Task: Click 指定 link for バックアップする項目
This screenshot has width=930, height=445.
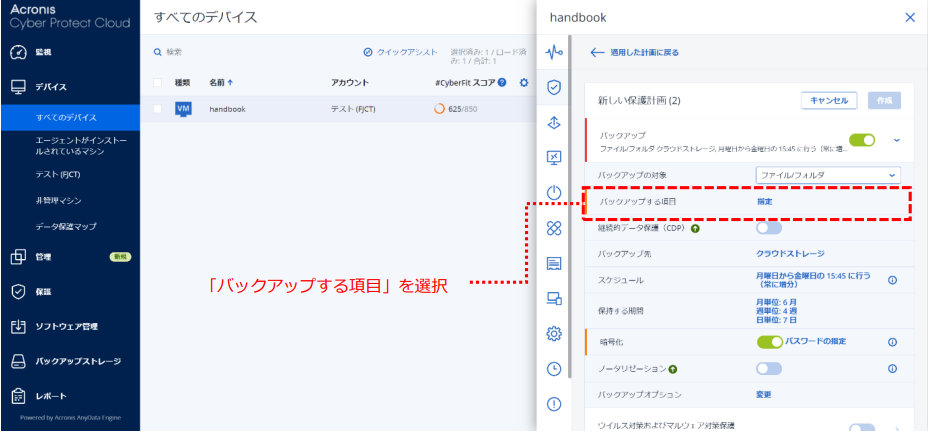Action: coord(764,202)
